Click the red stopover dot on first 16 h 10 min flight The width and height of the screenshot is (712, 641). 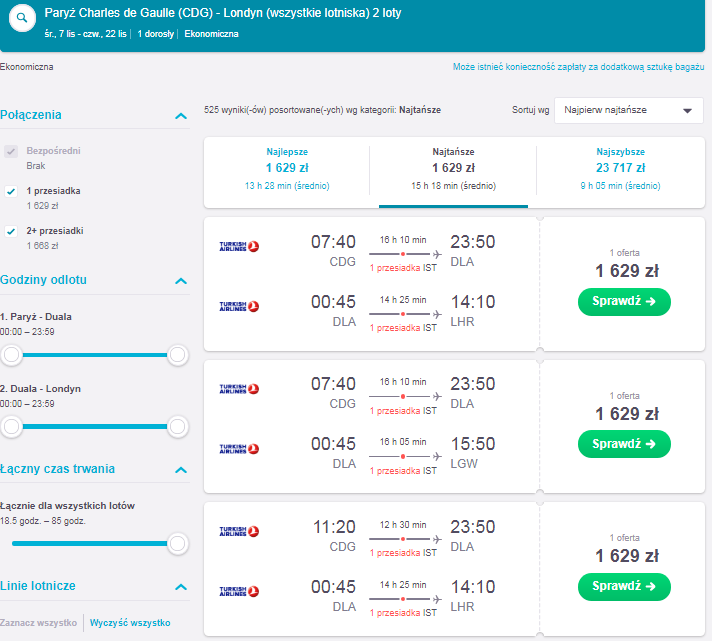403,254
